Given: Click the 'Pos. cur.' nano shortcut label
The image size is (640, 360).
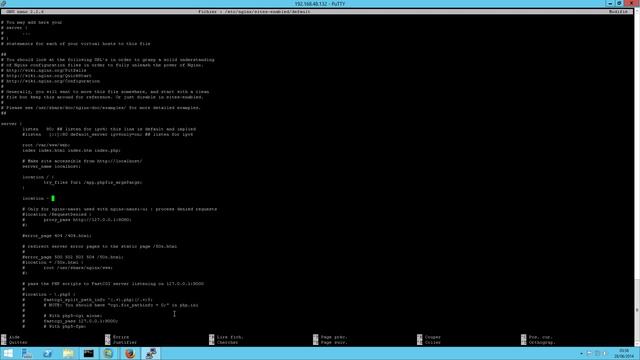Looking at the screenshot, I should pyautogui.click(x=540, y=337).
